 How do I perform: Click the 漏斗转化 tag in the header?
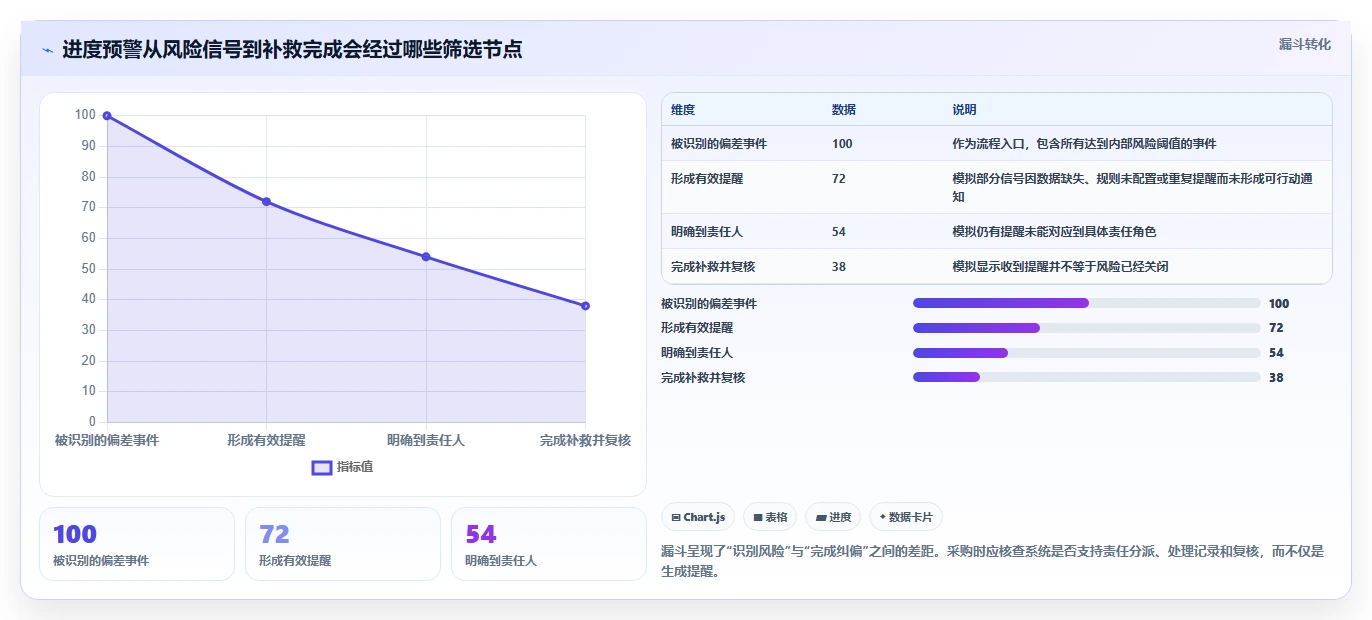point(1305,45)
